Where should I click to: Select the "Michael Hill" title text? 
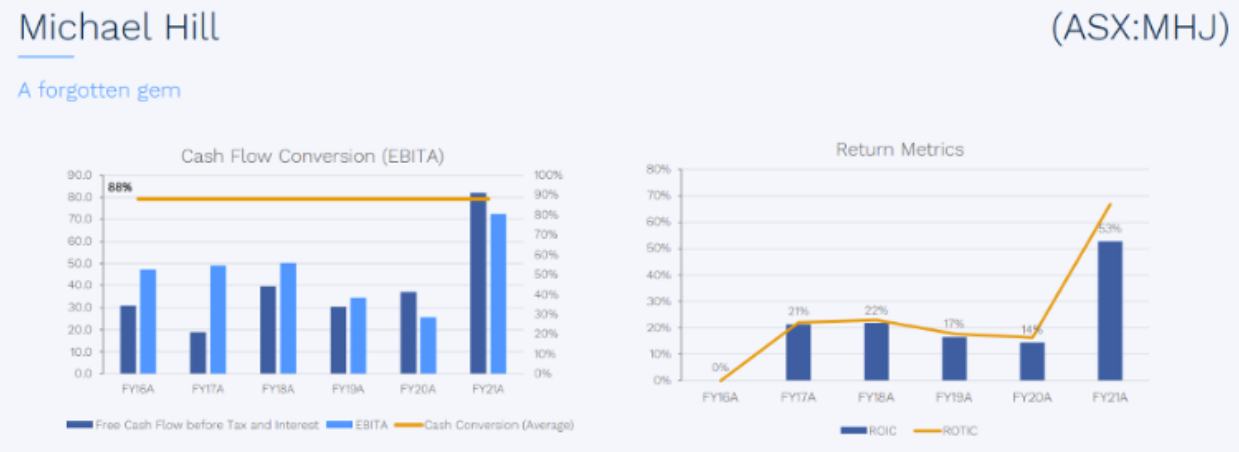coord(119,27)
